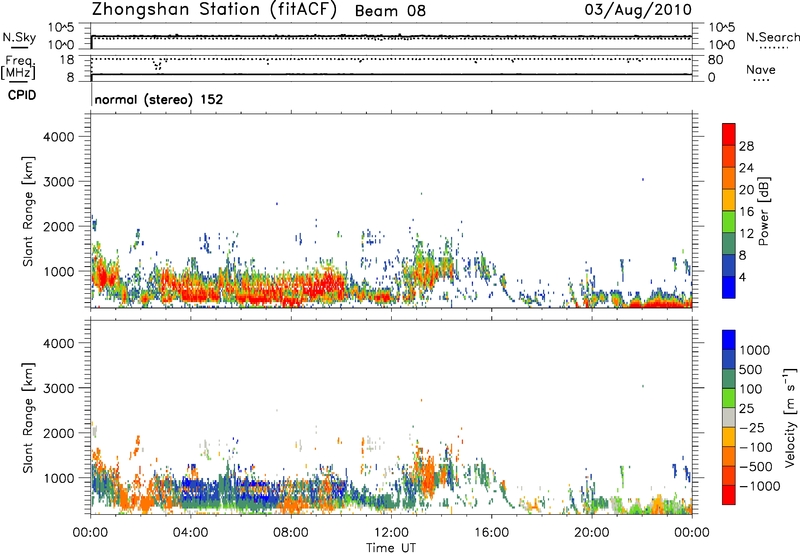The image size is (800, 554).
Task: Click the '-500' label on velocity colorbar
Action: pyautogui.click(x=756, y=467)
